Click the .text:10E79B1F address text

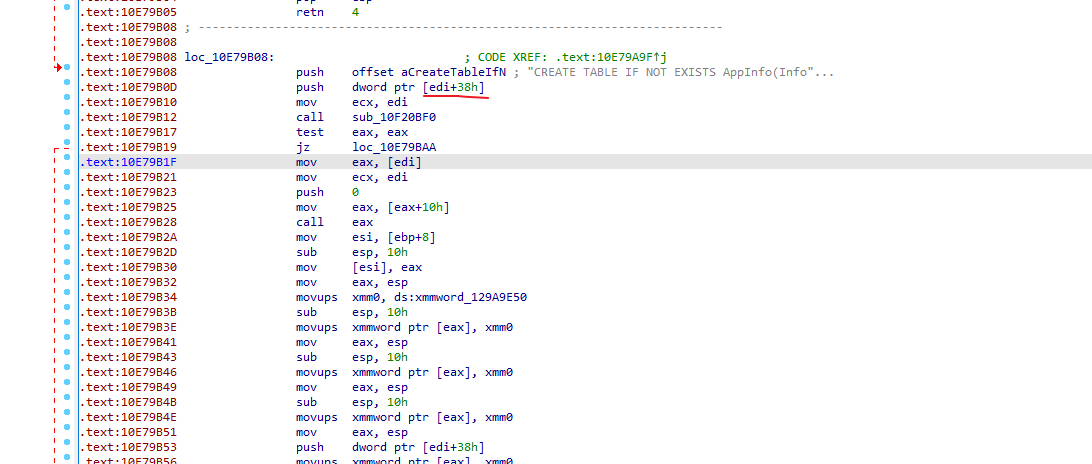[127, 162]
